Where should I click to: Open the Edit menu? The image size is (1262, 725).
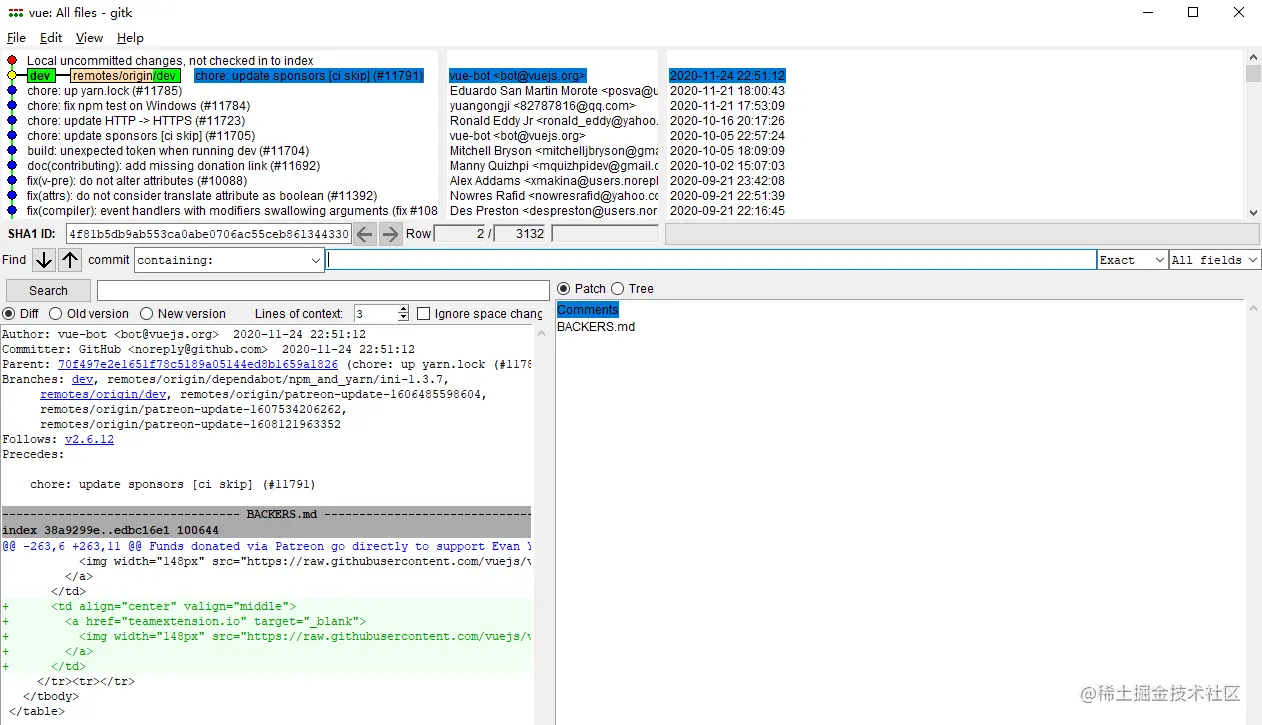pos(51,38)
